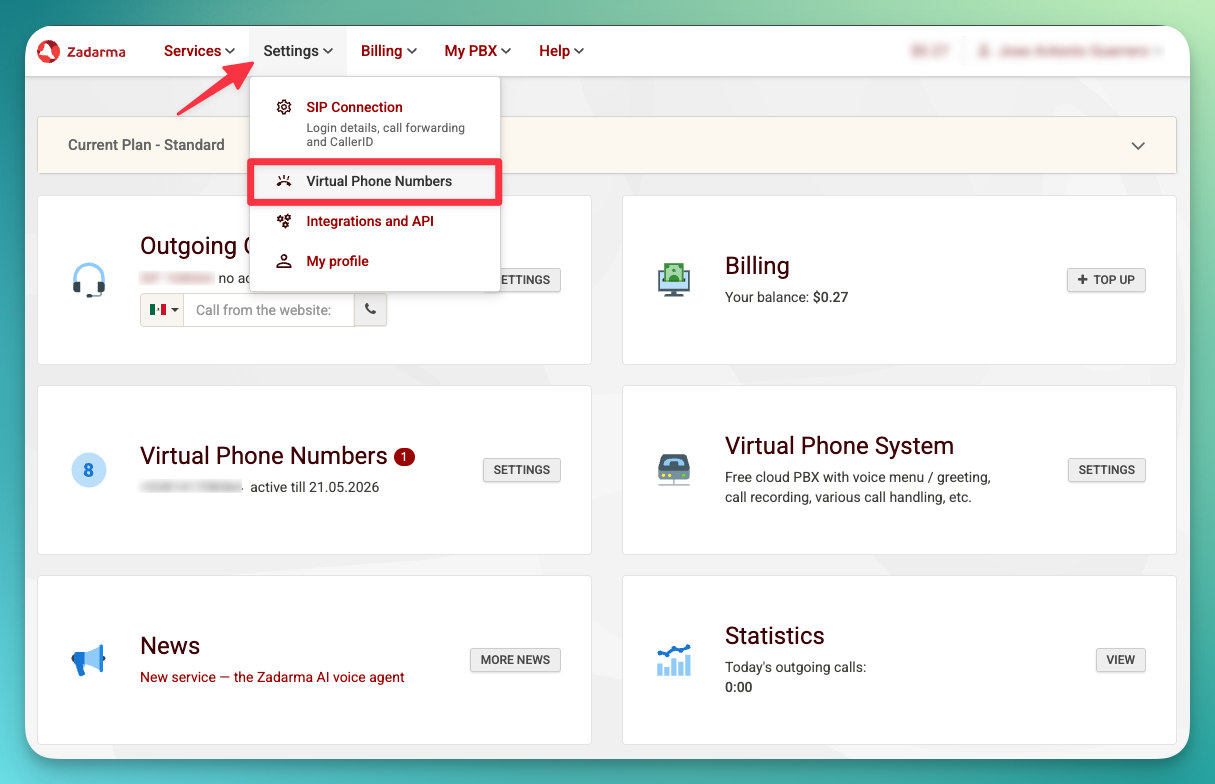
Task: Open the country flag selector
Action: tap(161, 310)
